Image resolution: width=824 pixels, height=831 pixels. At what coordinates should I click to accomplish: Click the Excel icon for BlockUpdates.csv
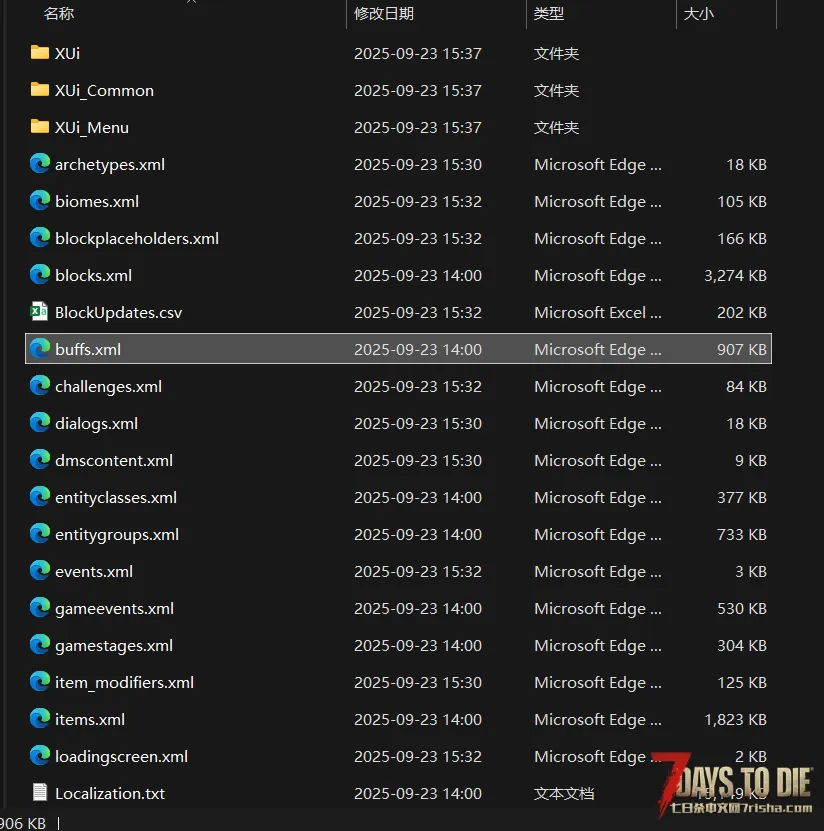point(40,312)
